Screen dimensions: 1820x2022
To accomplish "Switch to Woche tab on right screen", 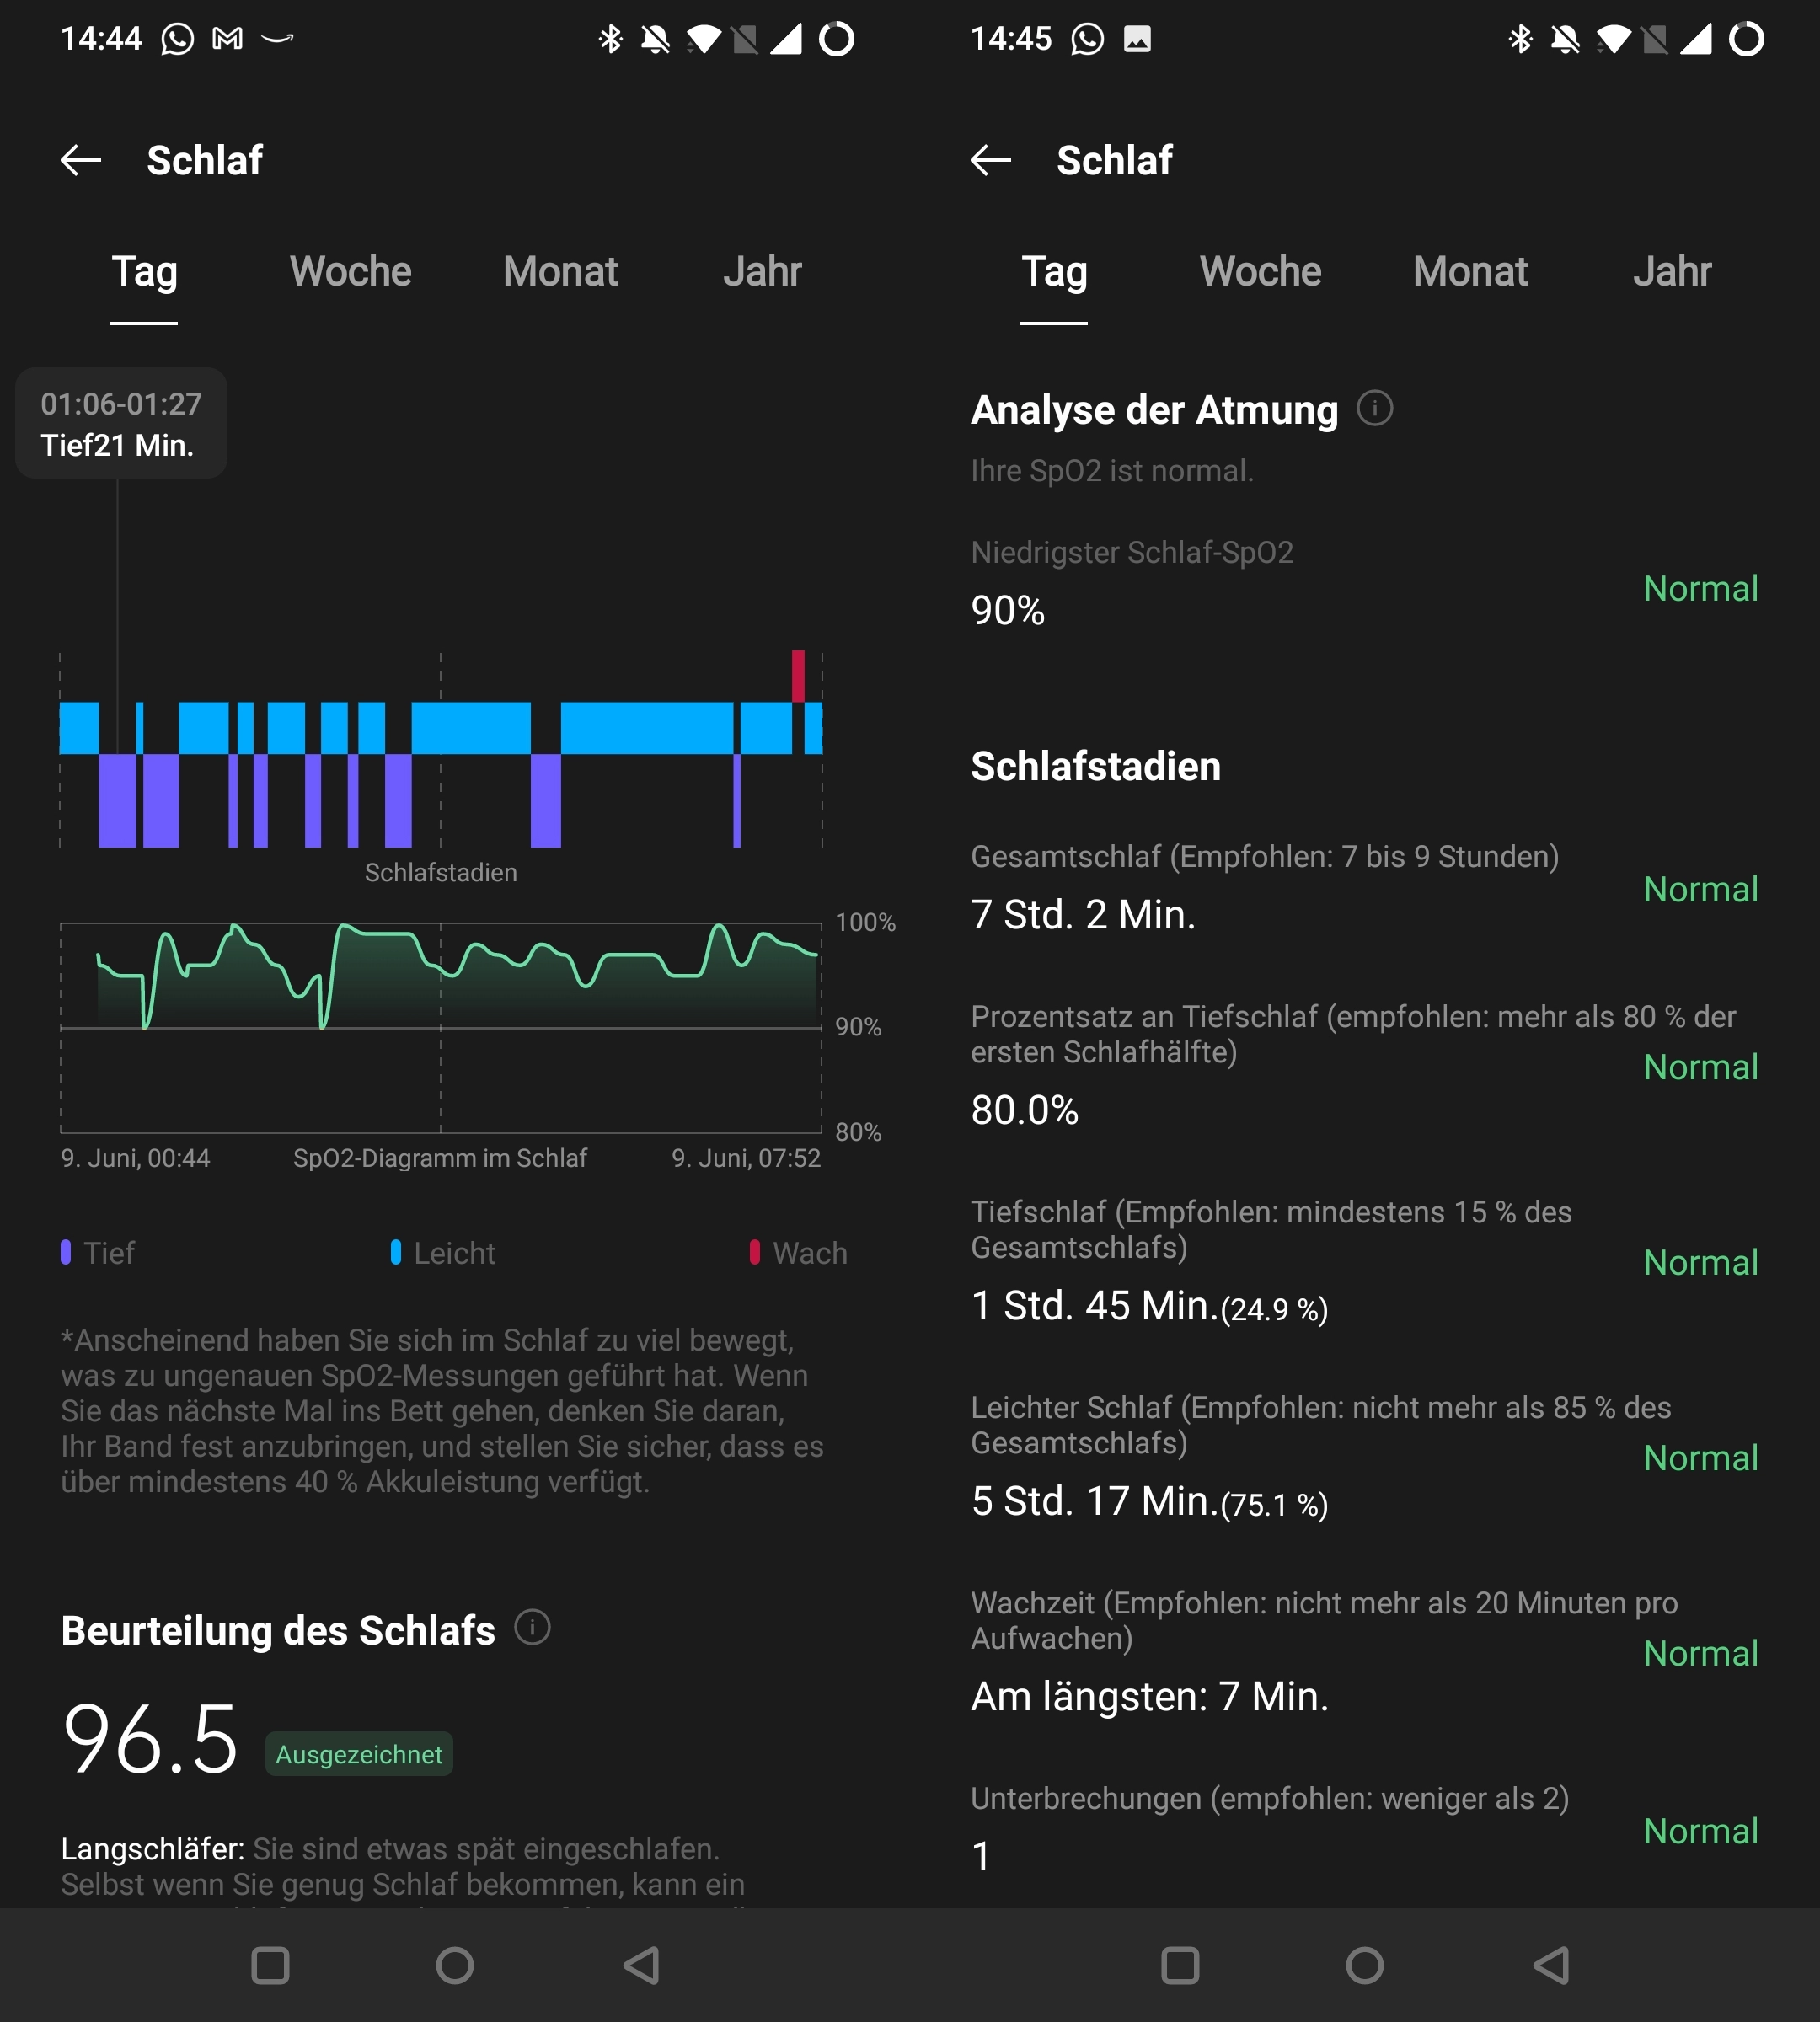I will (x=1260, y=272).
